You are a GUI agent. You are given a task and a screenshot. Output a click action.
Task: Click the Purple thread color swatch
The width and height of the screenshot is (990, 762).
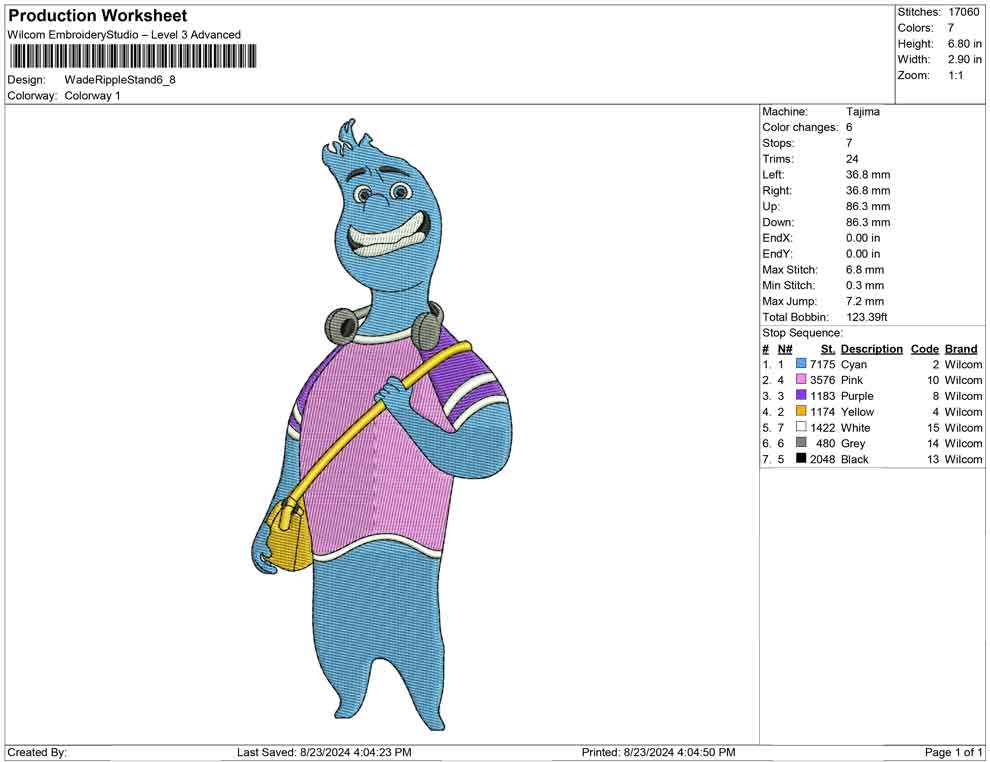(x=801, y=395)
